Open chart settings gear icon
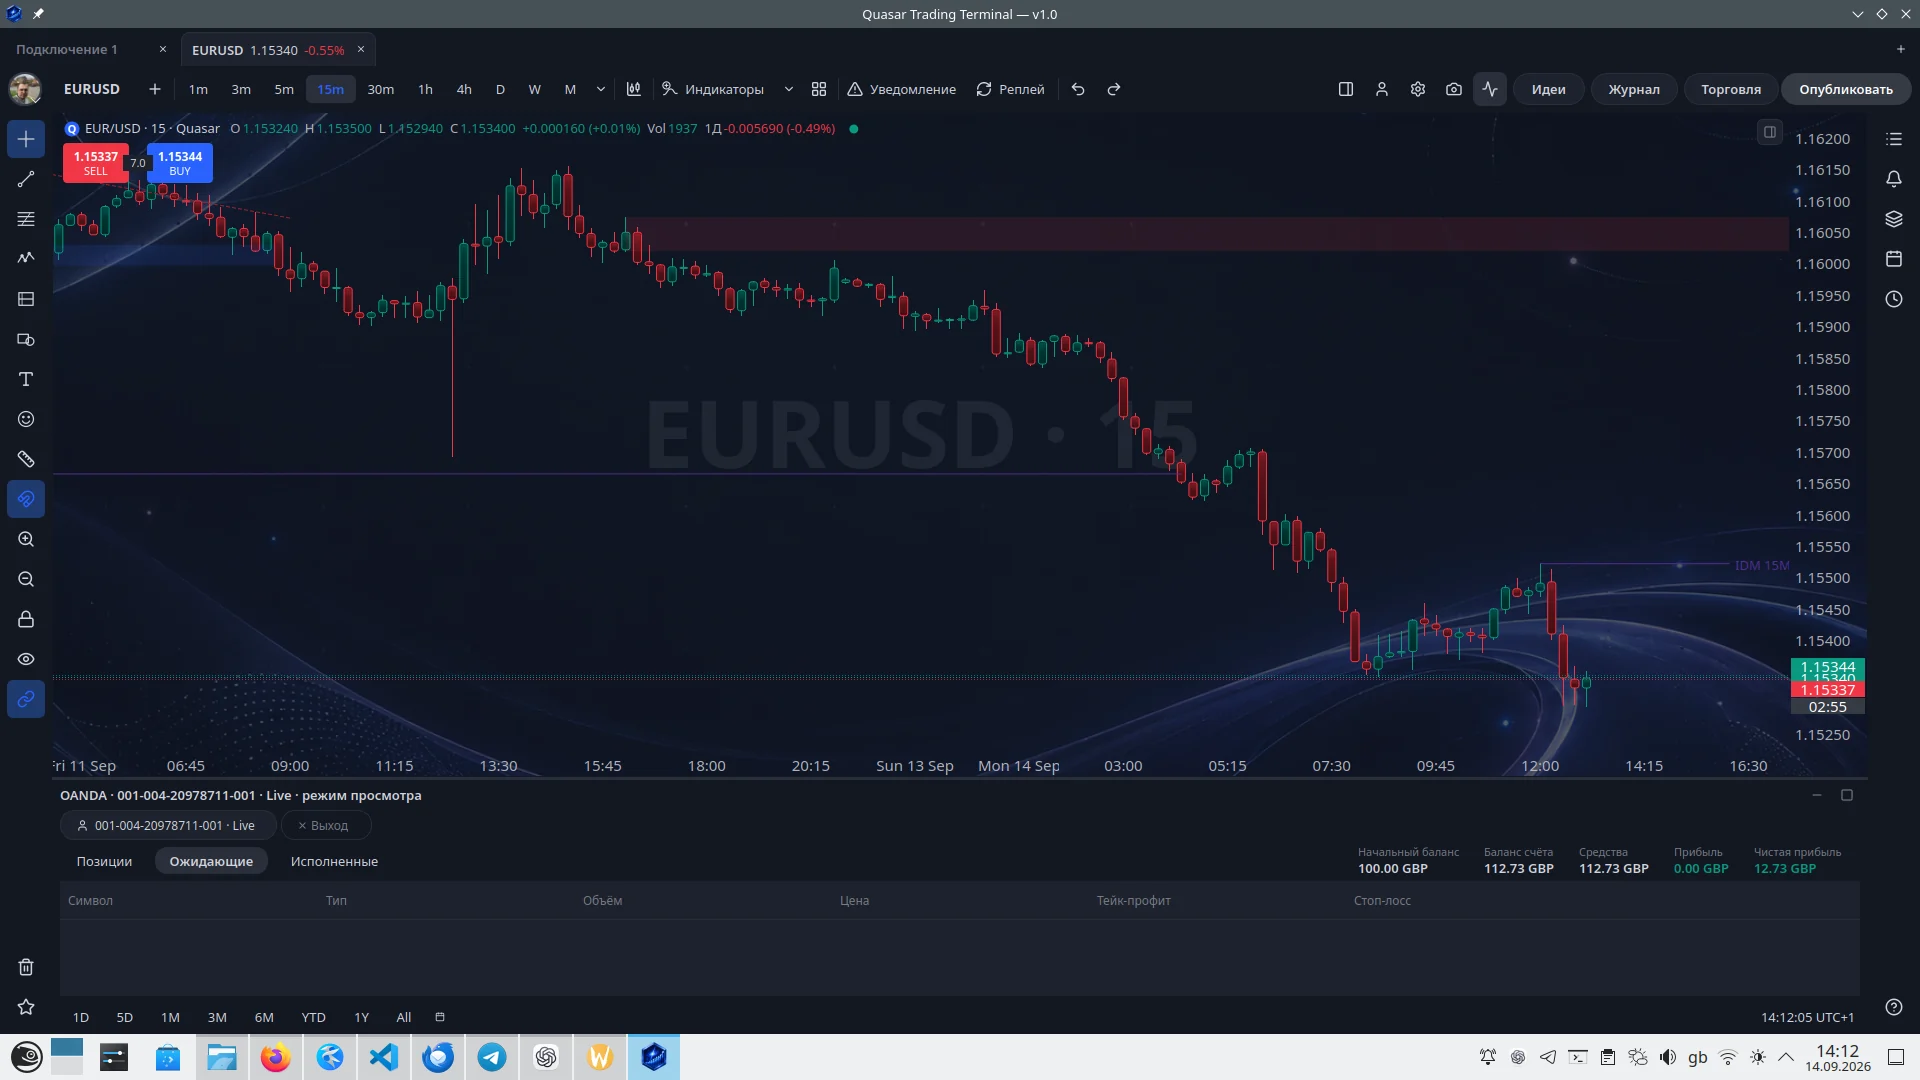Image resolution: width=1920 pixels, height=1080 pixels. 1418,89
